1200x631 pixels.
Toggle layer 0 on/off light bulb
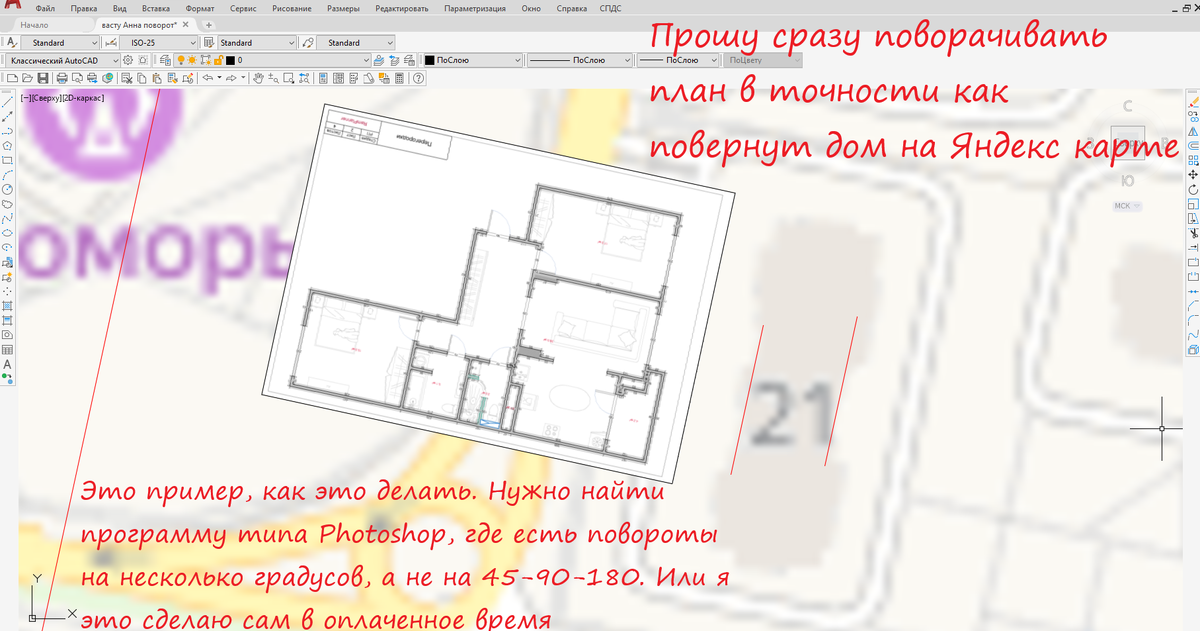(181, 60)
